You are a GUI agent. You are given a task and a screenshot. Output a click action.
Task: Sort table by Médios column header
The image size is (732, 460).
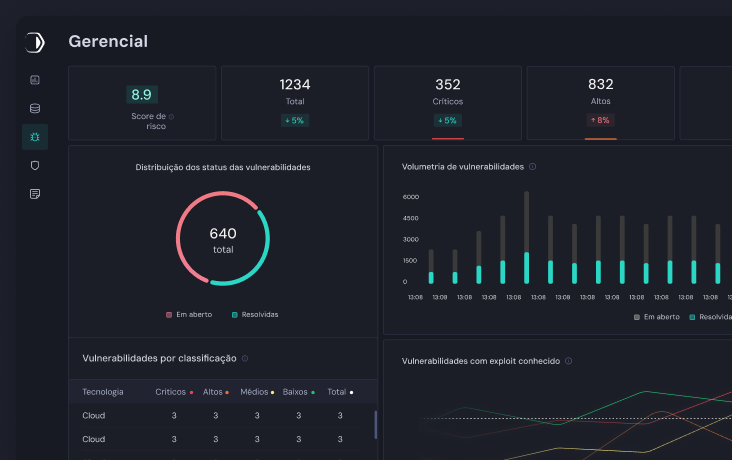point(257,392)
